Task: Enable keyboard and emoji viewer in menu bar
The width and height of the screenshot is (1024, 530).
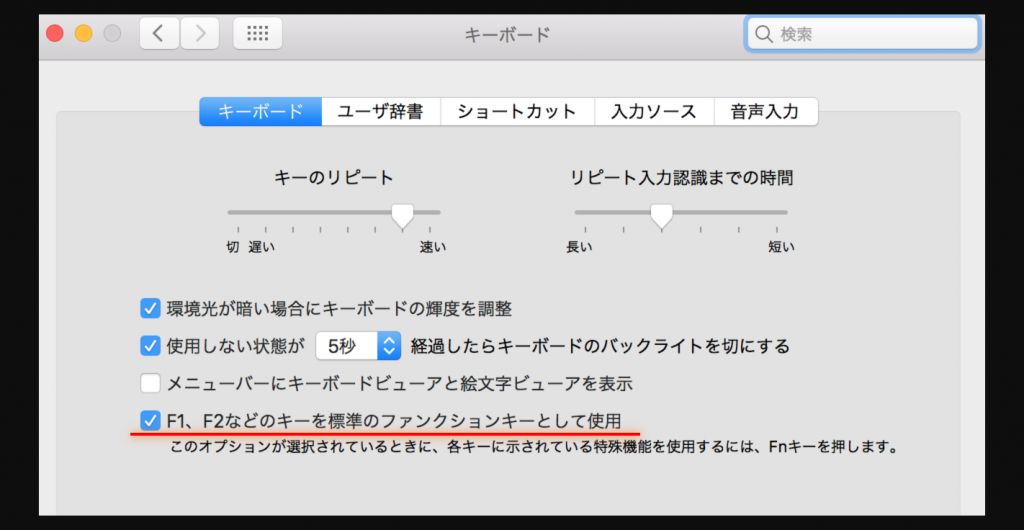Action: [x=151, y=382]
